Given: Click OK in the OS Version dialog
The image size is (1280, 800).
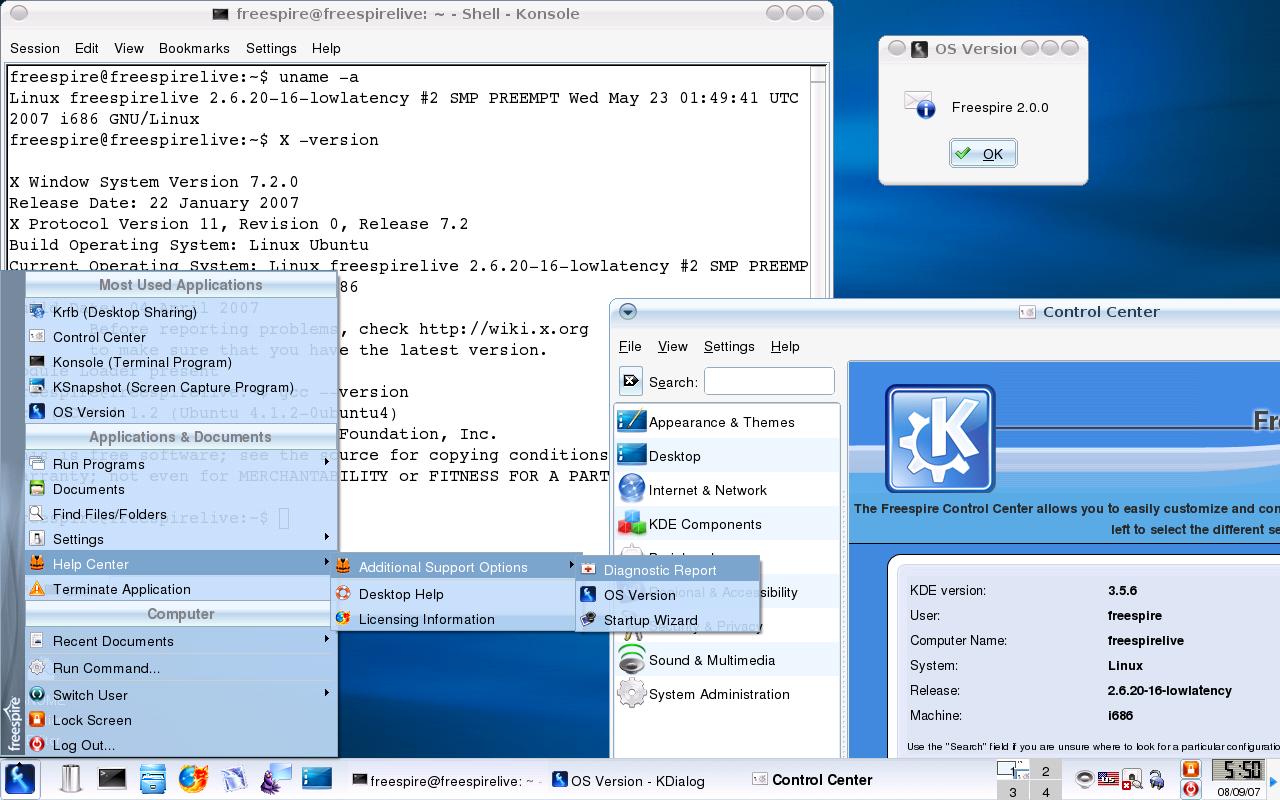Looking at the screenshot, I should (x=983, y=153).
